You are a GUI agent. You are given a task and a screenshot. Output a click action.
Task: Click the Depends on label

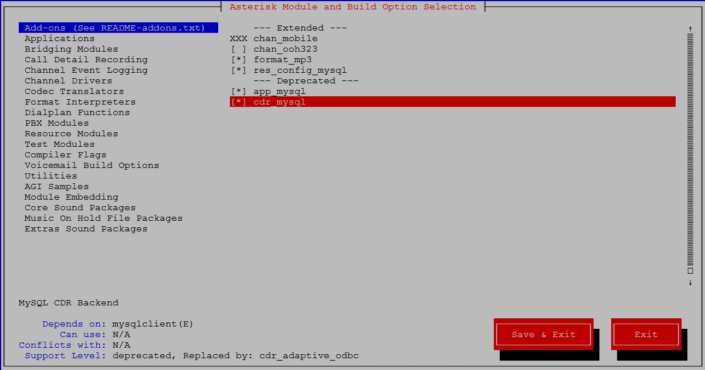74,324
